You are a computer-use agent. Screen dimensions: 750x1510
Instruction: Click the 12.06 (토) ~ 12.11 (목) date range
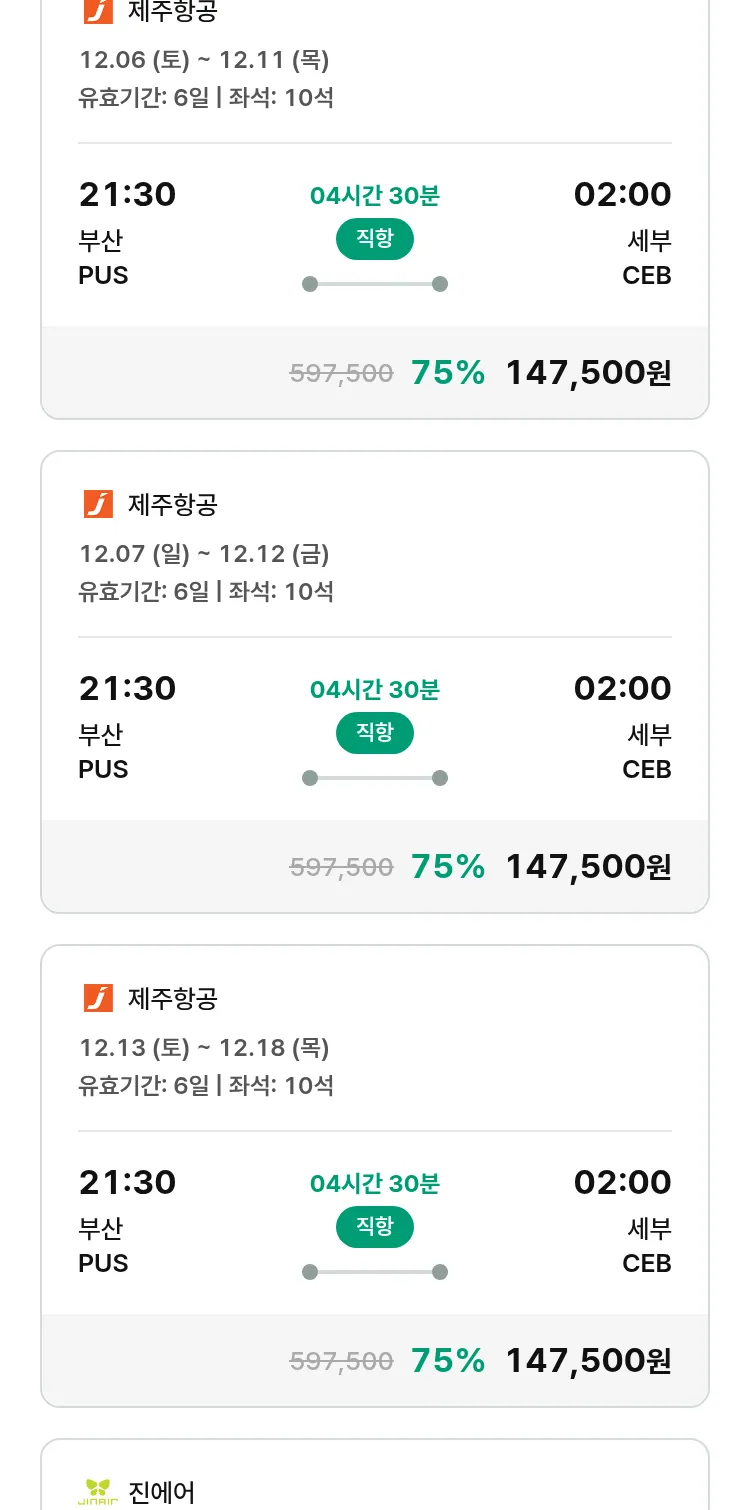click(204, 60)
